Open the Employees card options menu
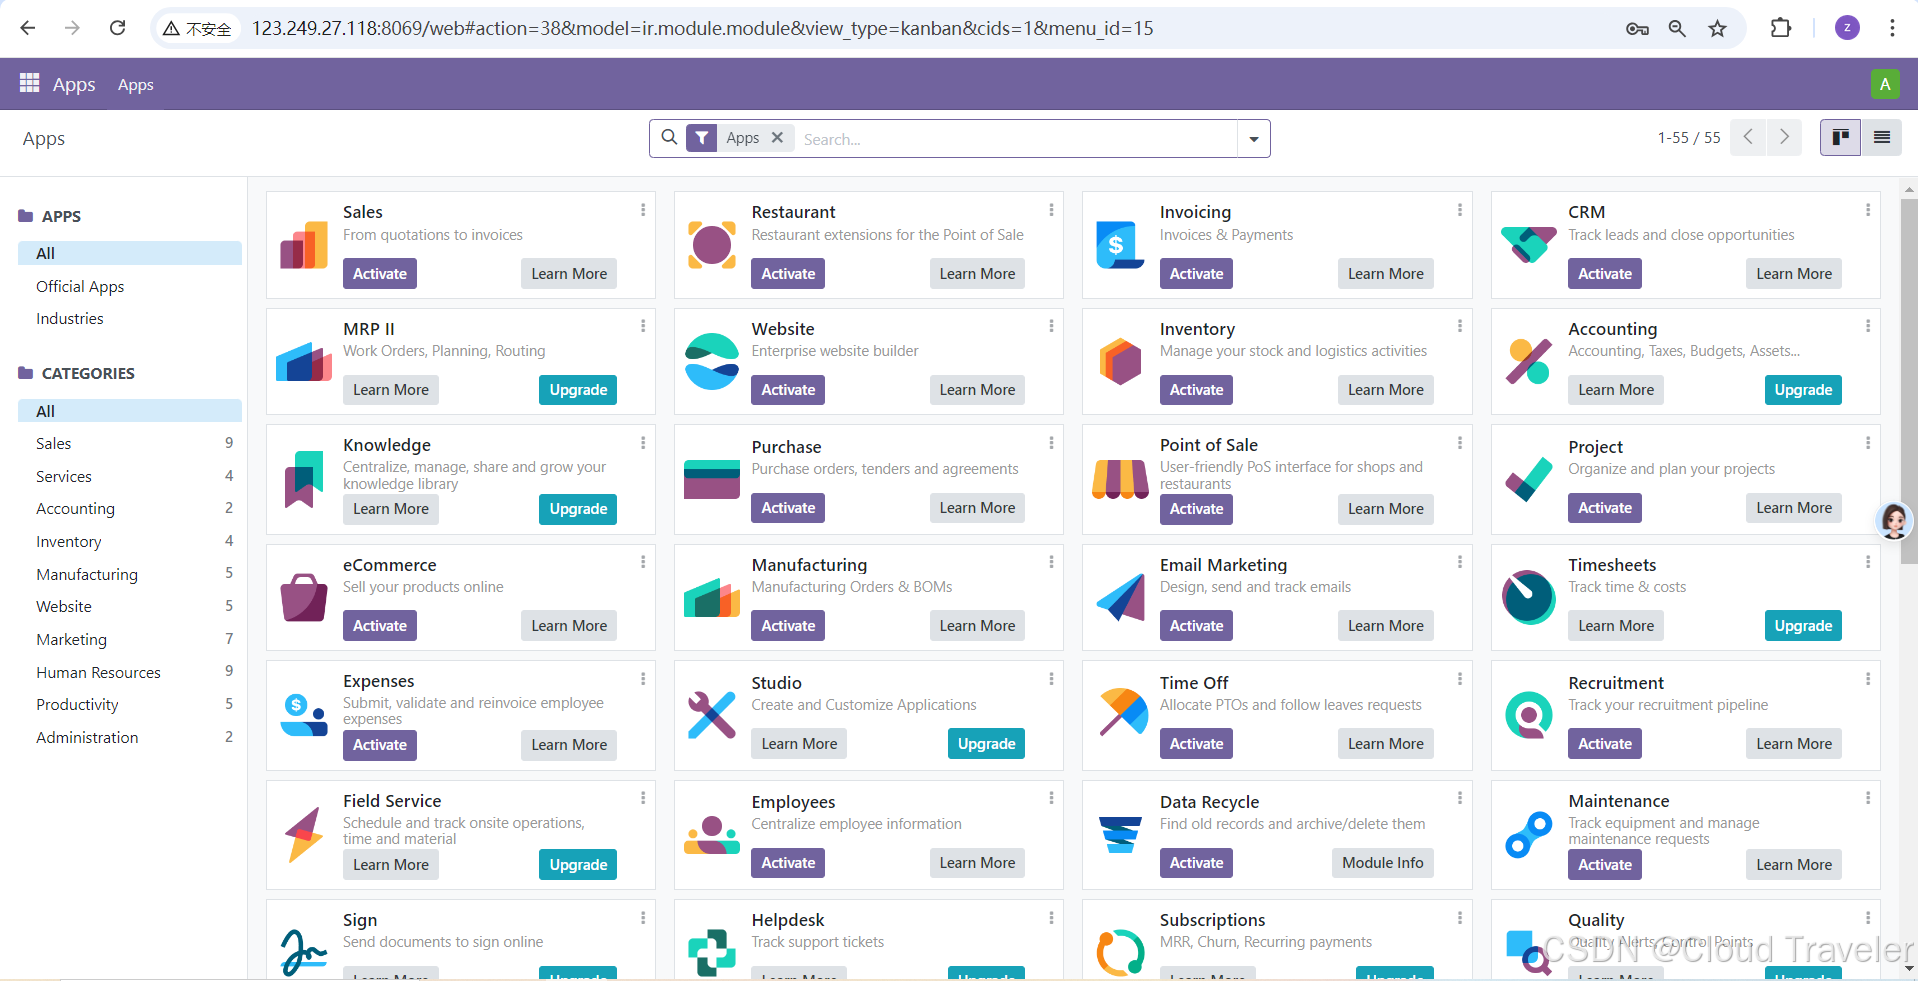Screen dimensions: 1918x981 1051,797
